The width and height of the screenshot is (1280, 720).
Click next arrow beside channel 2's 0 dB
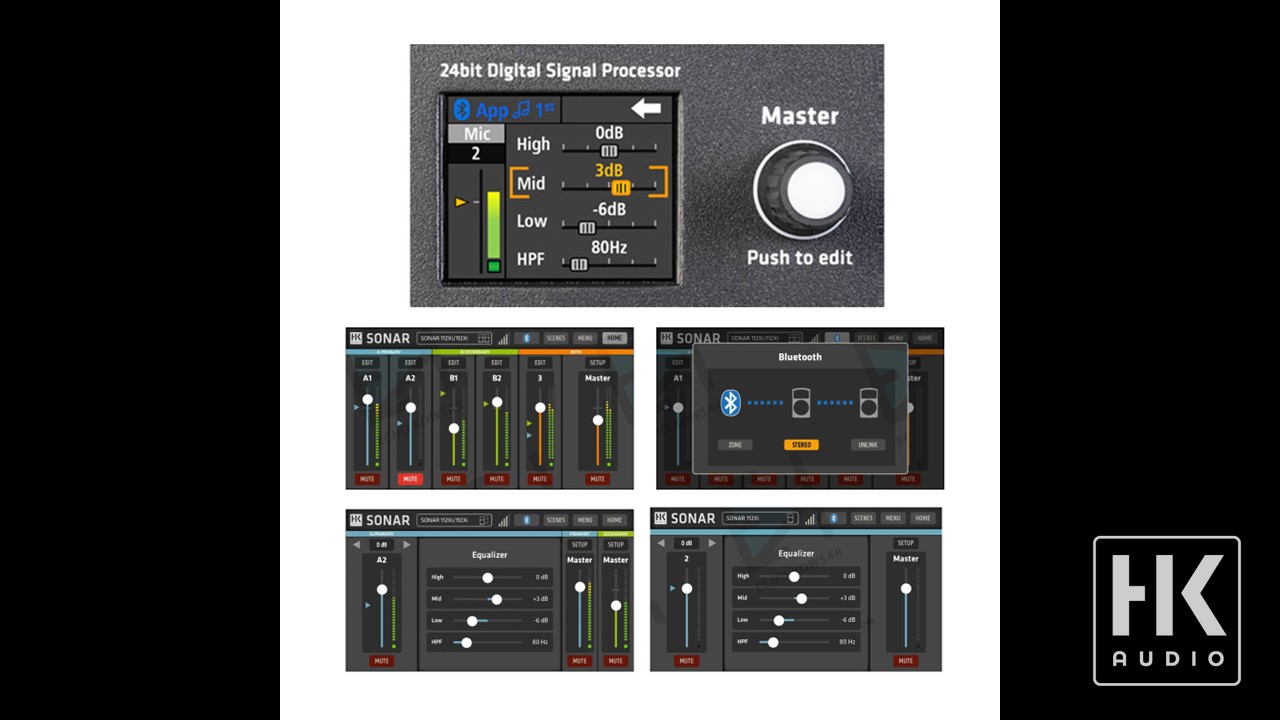click(712, 543)
